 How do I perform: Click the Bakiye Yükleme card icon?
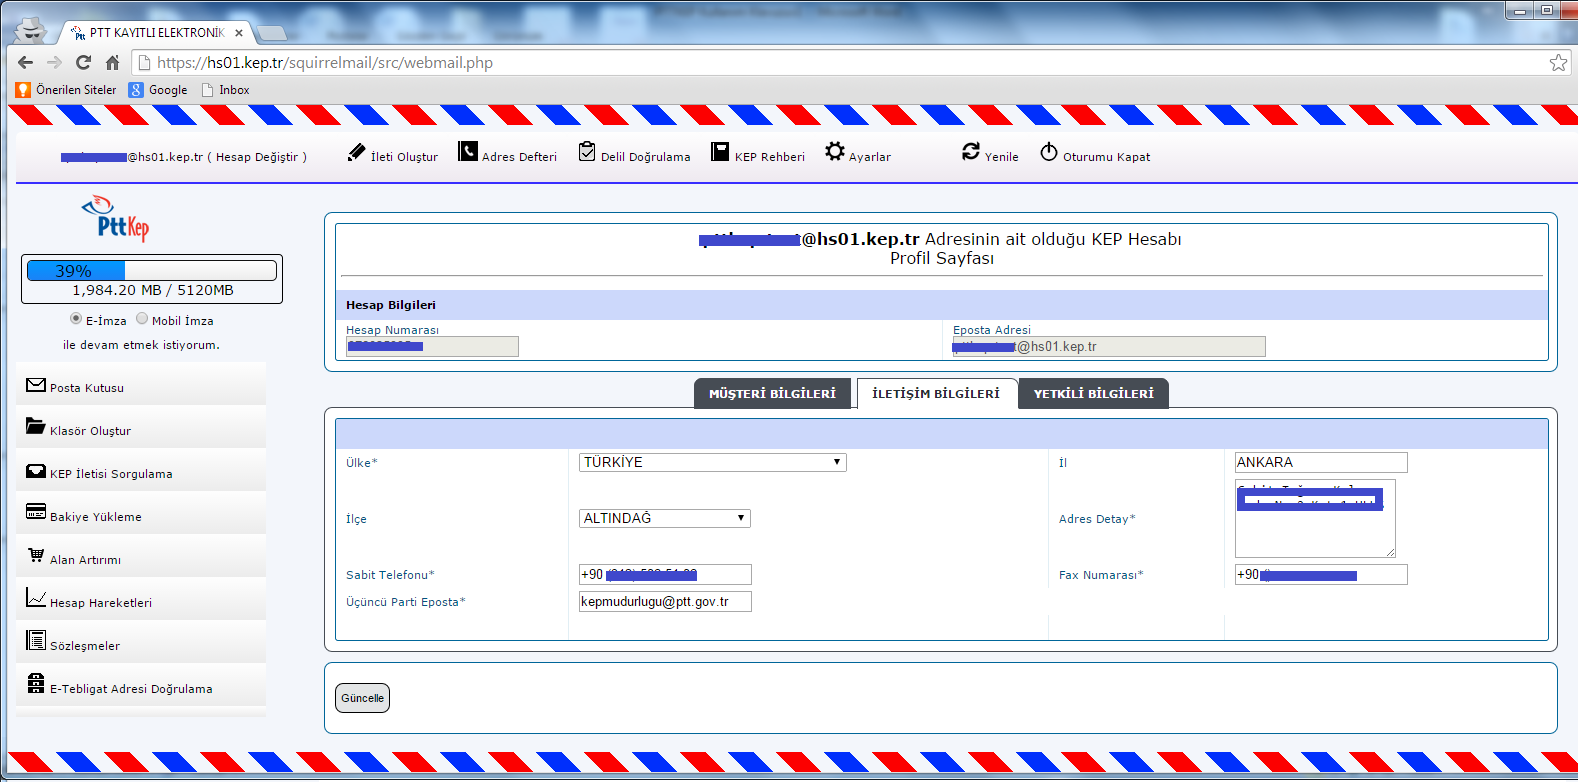pos(36,512)
